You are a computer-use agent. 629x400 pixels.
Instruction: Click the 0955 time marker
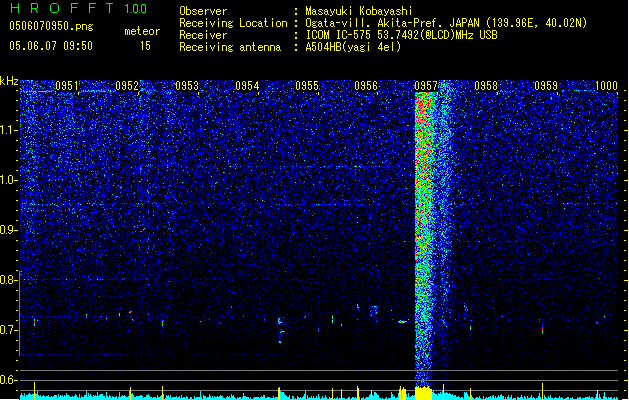point(307,86)
